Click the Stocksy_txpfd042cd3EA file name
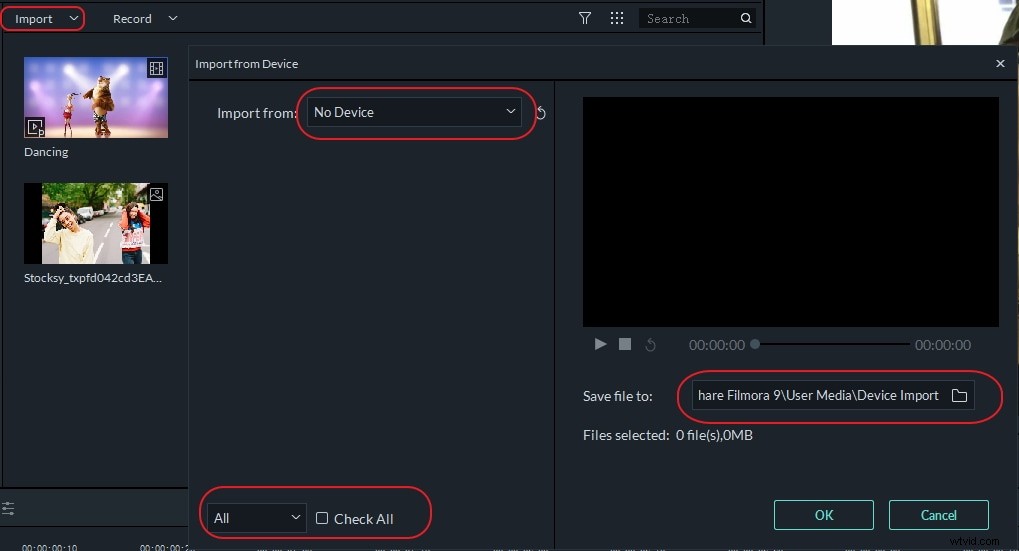Screen dimensions: 1019x551 point(93,278)
